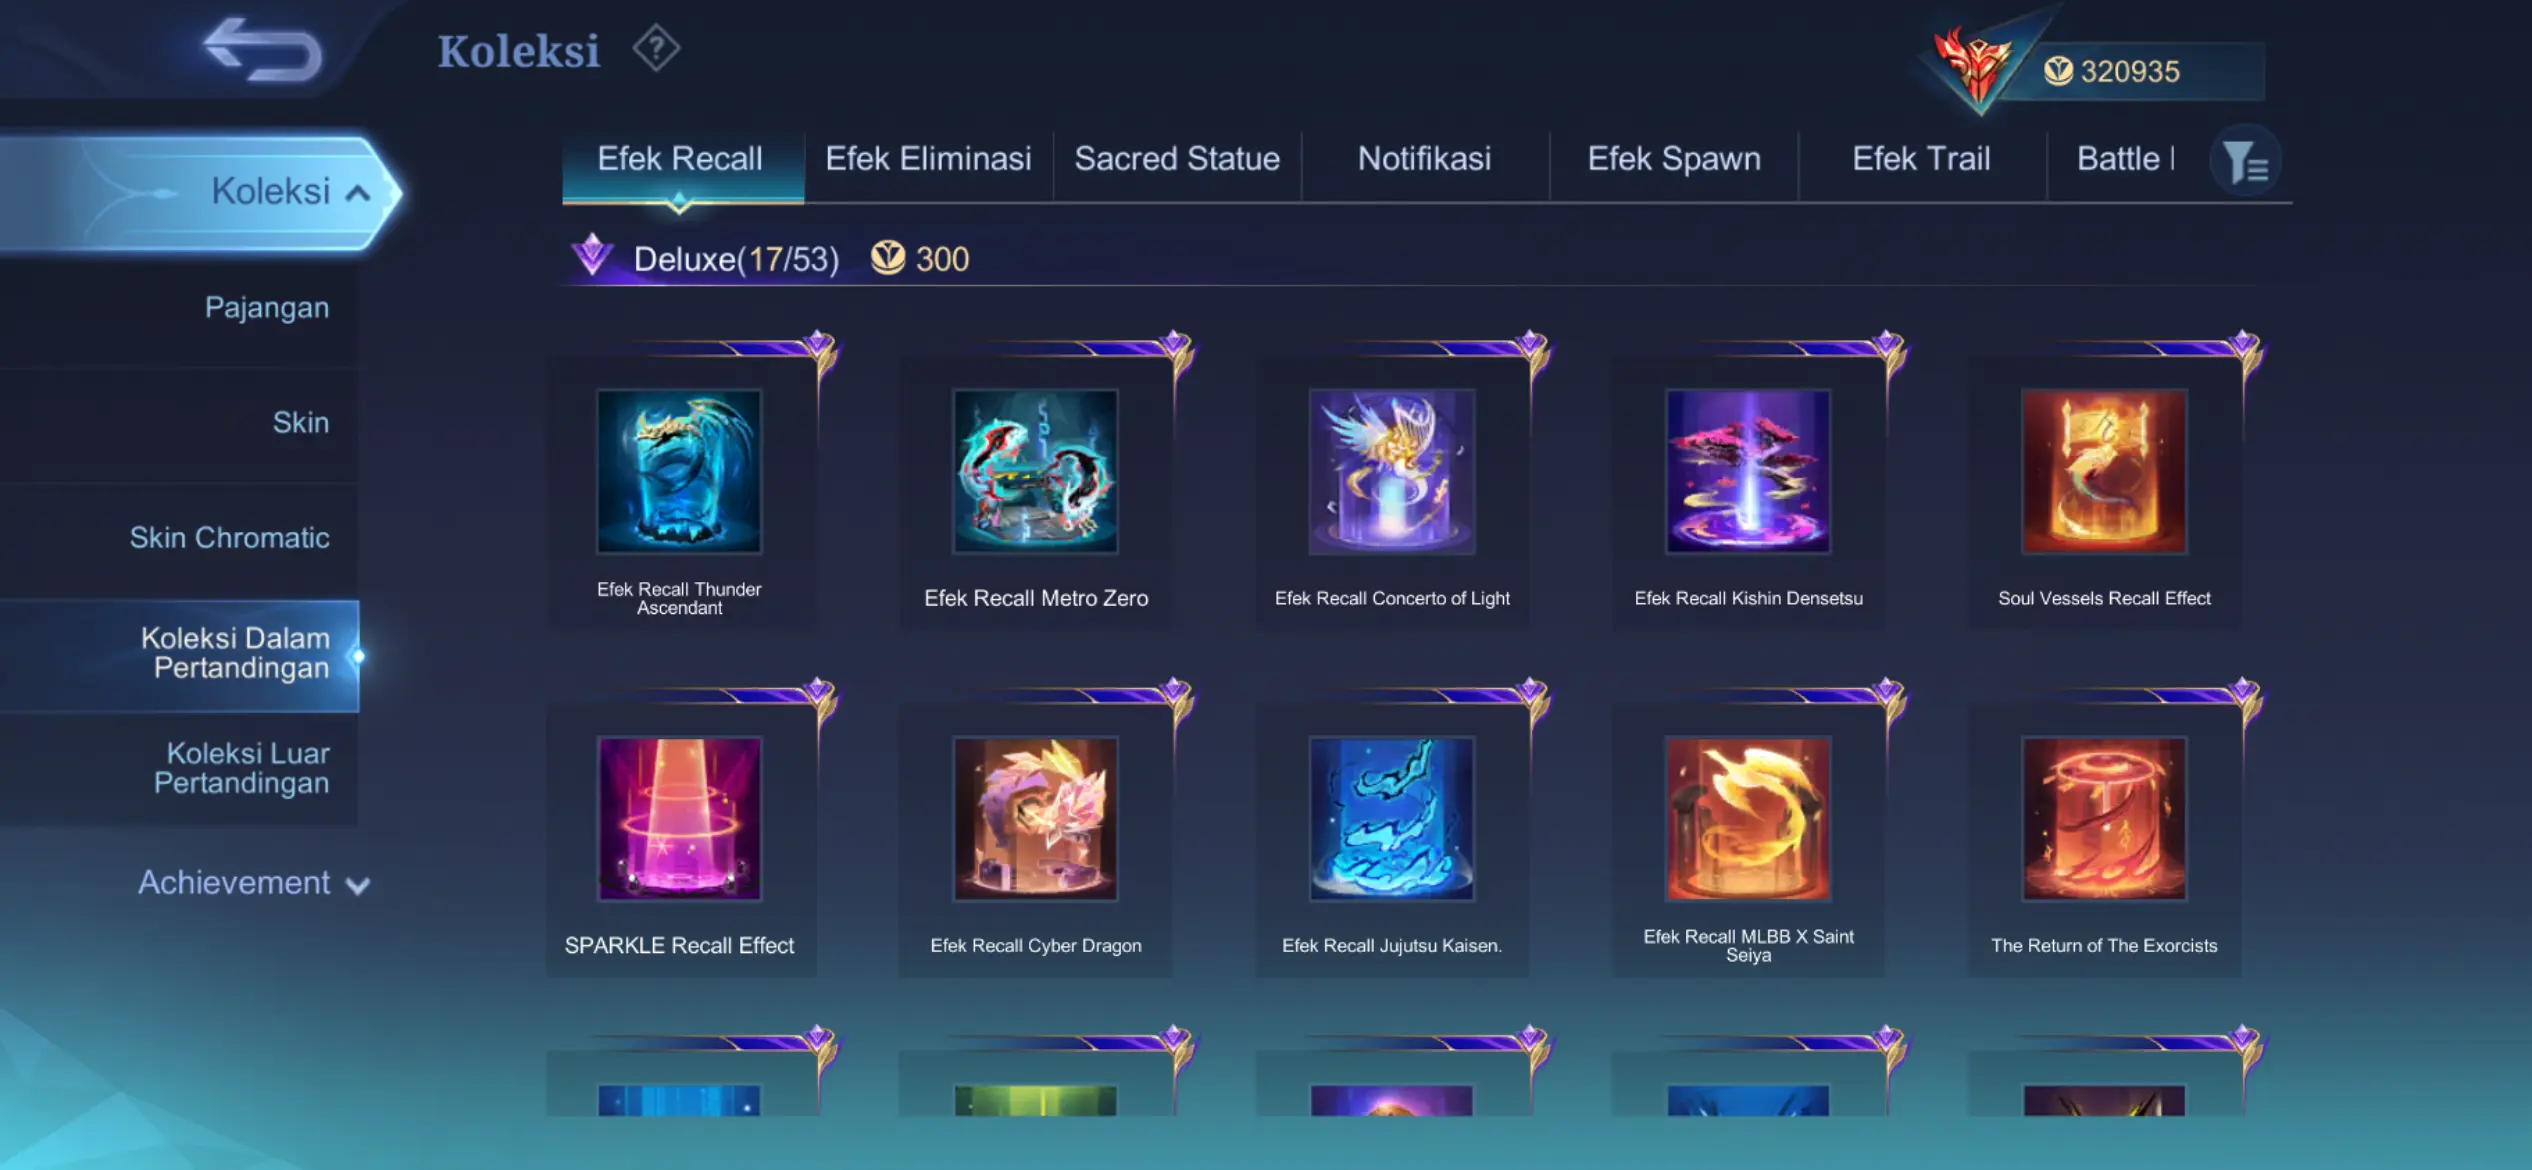Open the filter funnel icon
Viewport: 2532px width, 1170px height.
click(2245, 161)
